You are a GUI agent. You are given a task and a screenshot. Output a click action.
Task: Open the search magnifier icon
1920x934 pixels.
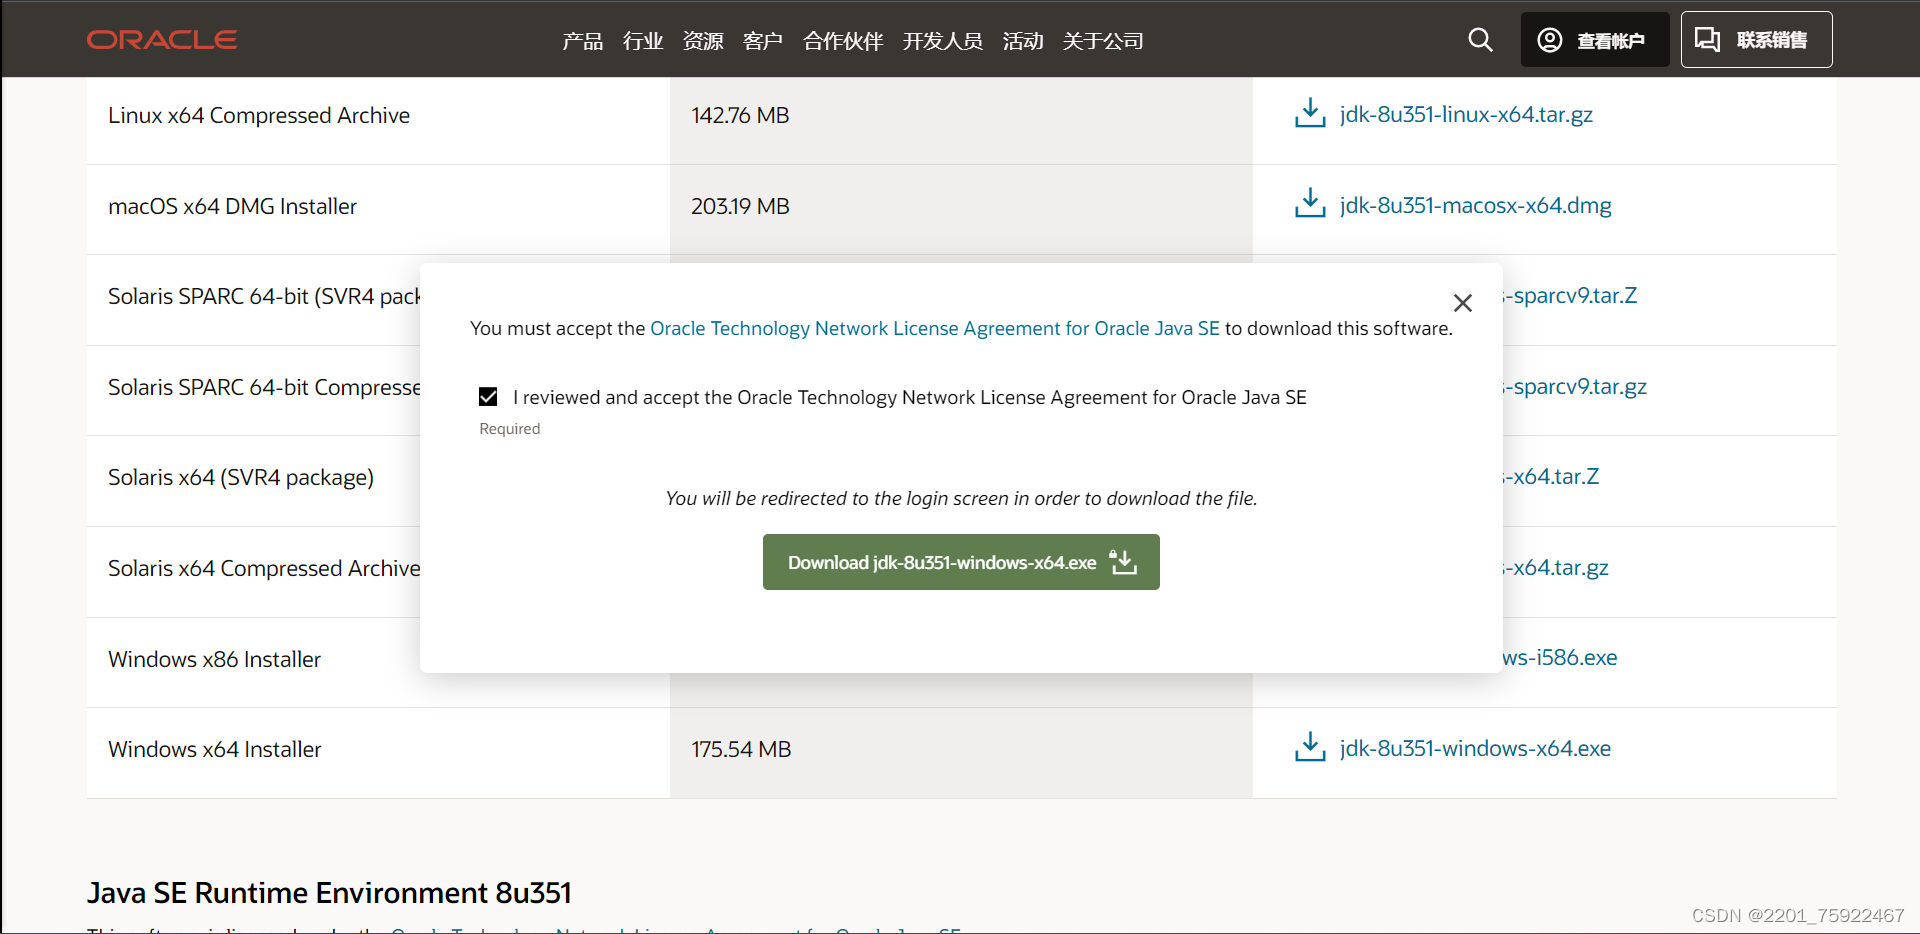click(1480, 40)
